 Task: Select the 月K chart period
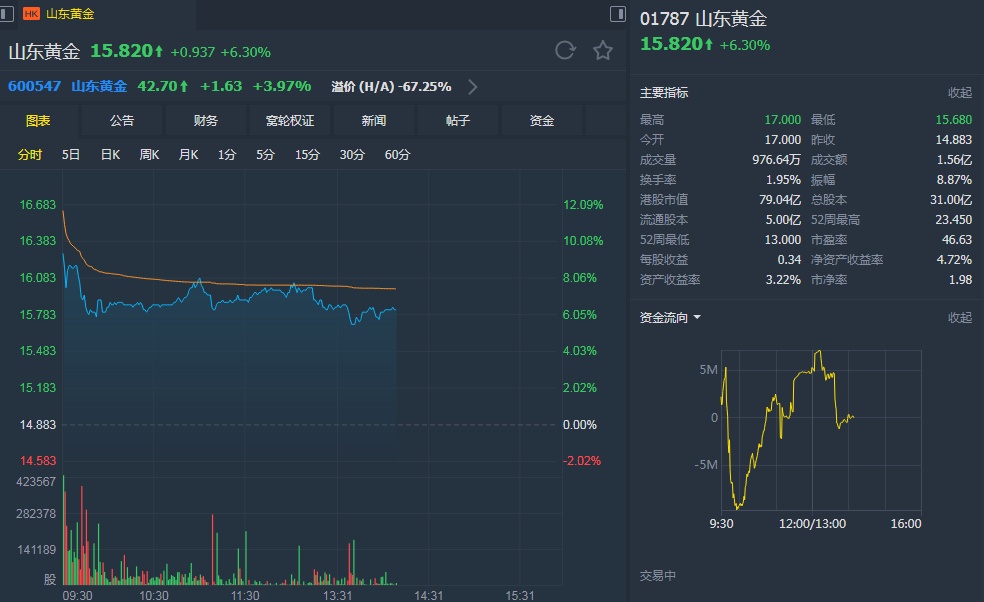[188, 154]
